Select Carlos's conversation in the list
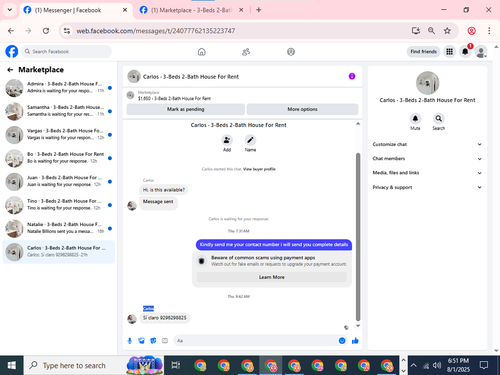The height and width of the screenshot is (375, 500). pos(59,252)
